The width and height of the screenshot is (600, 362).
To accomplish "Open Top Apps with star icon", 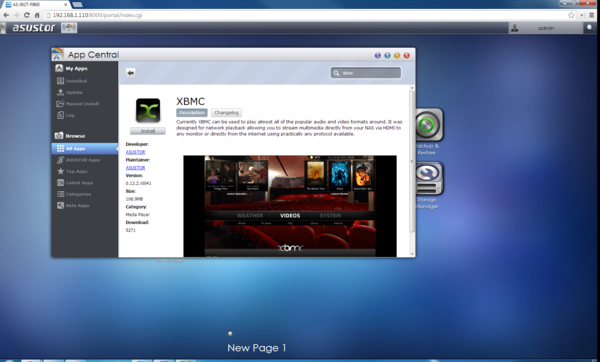I will pos(72,171).
